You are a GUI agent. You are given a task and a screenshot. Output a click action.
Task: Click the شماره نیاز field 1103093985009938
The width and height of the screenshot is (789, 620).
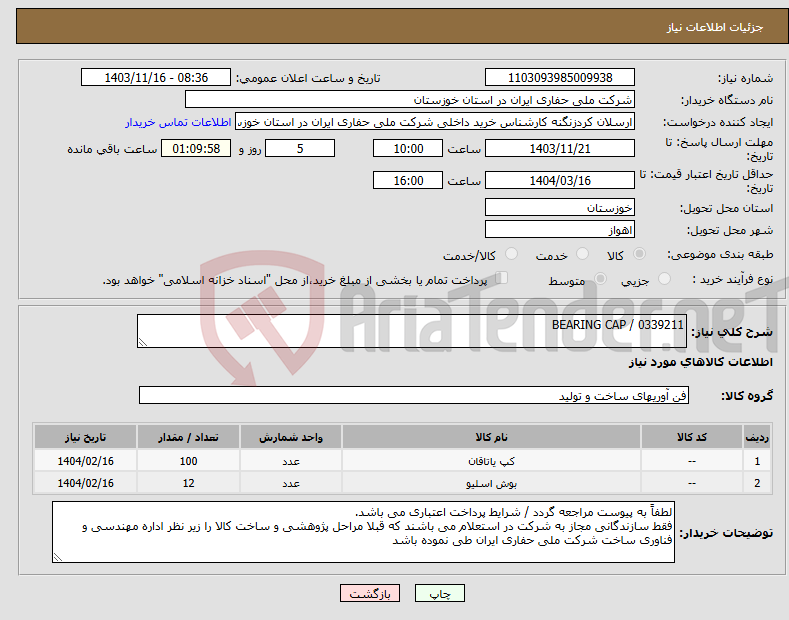pyautogui.click(x=560, y=78)
